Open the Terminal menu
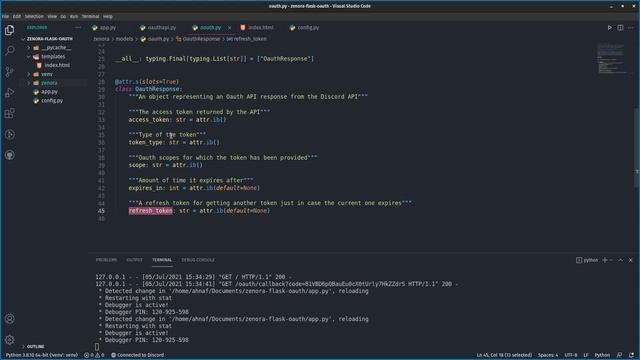This screenshot has height=360, width=640. (91, 16)
